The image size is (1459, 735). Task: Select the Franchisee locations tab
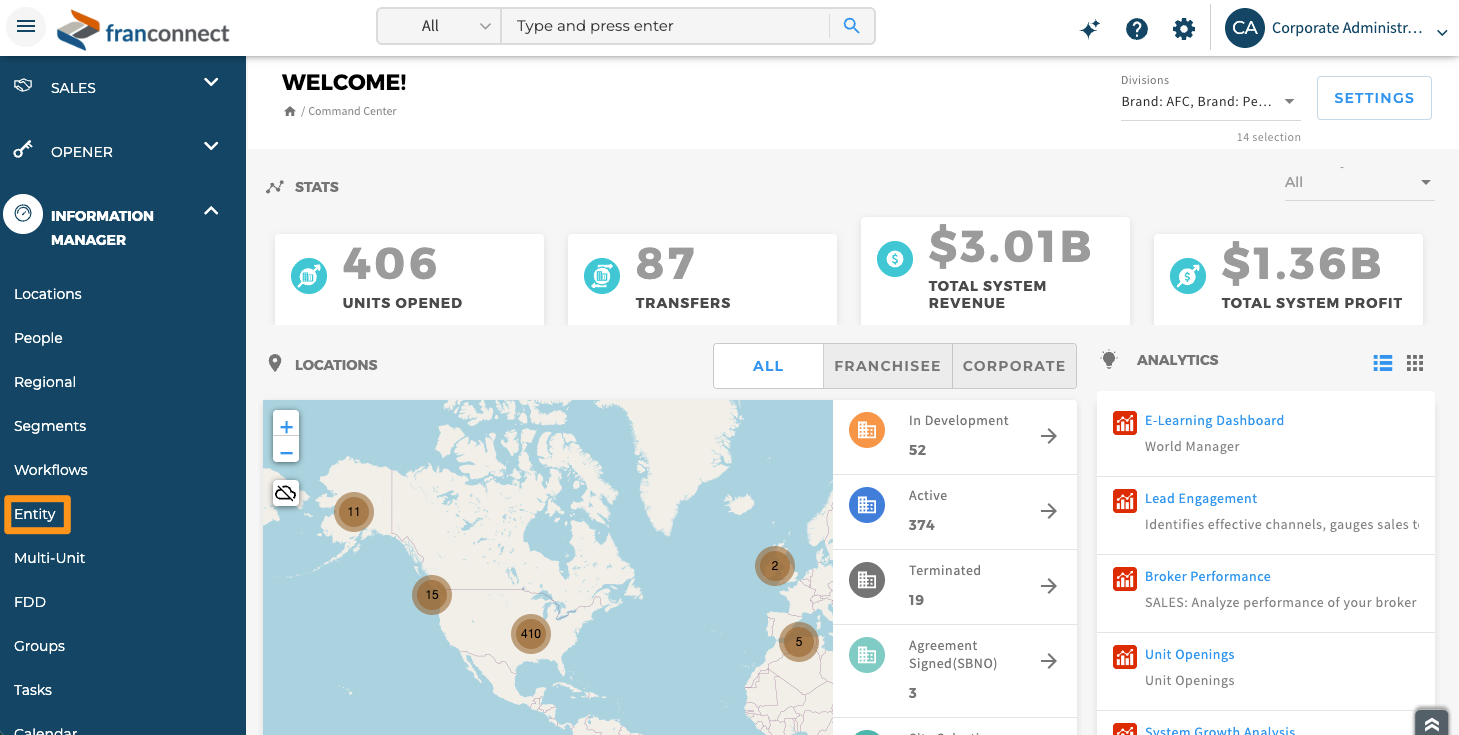click(x=887, y=366)
